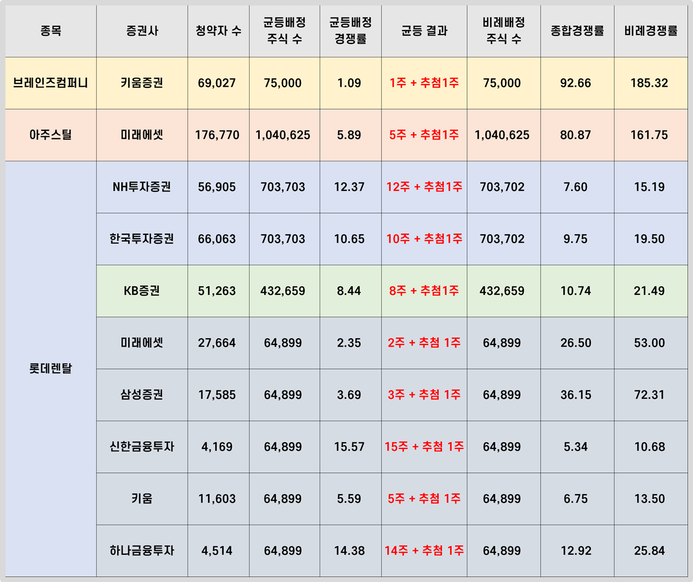The image size is (693, 582).
Task: Select the 하나금융투자 broker cell
Action: (142, 551)
